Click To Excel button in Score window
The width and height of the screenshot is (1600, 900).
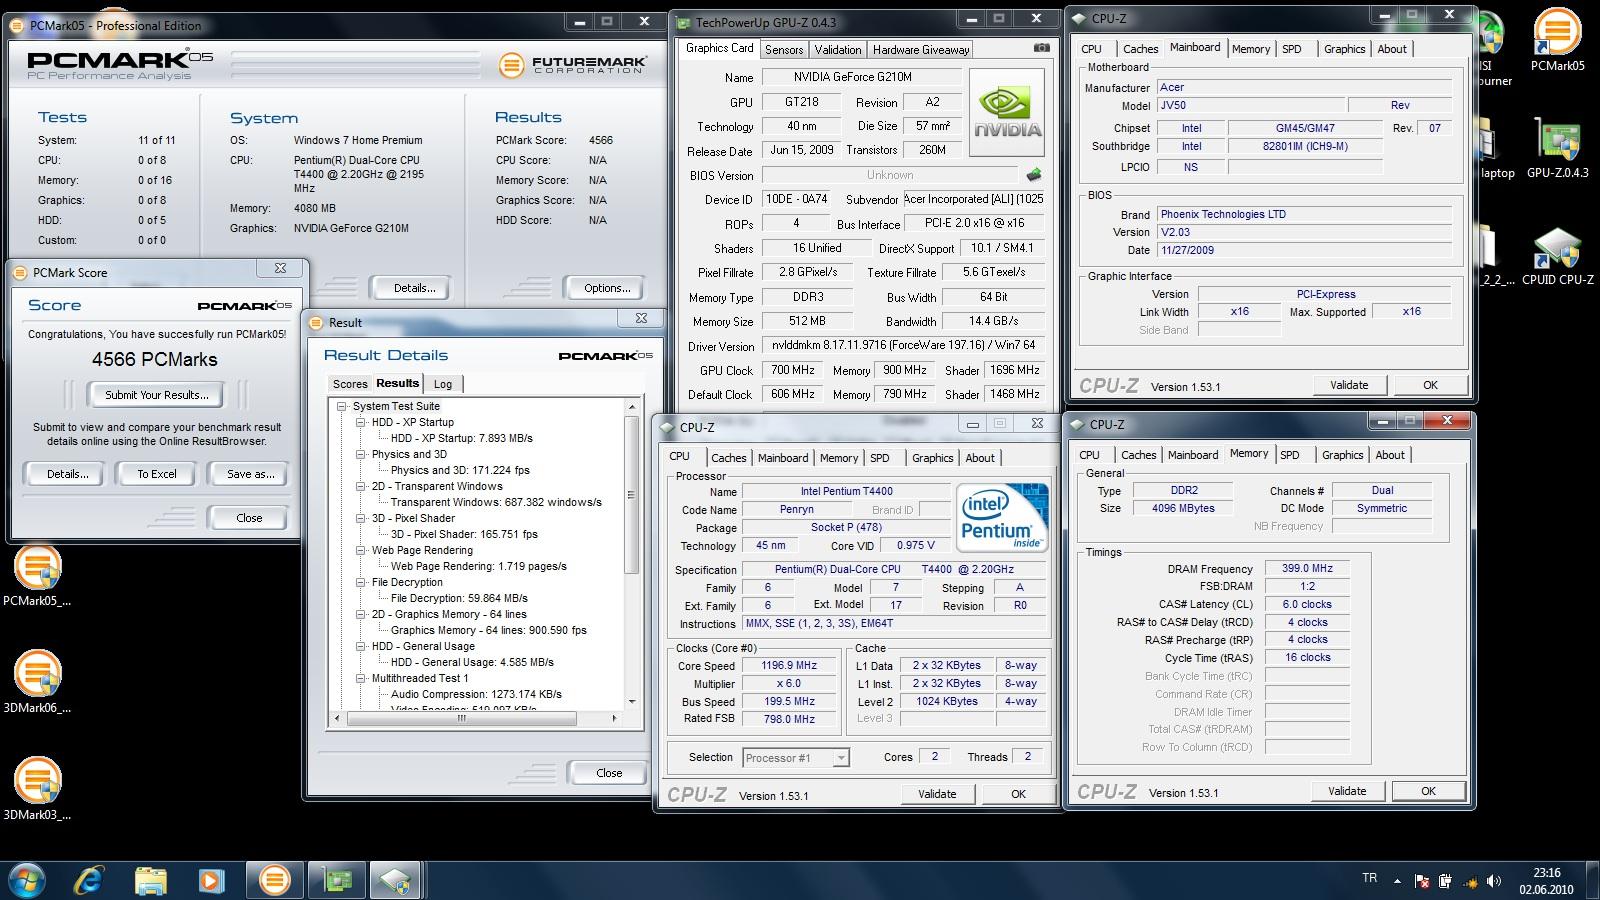click(x=157, y=474)
